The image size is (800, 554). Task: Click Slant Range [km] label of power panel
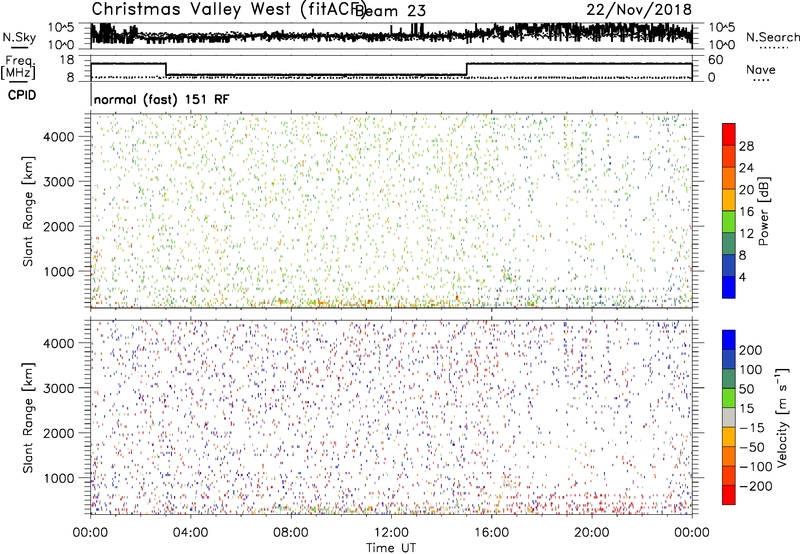pos(28,212)
